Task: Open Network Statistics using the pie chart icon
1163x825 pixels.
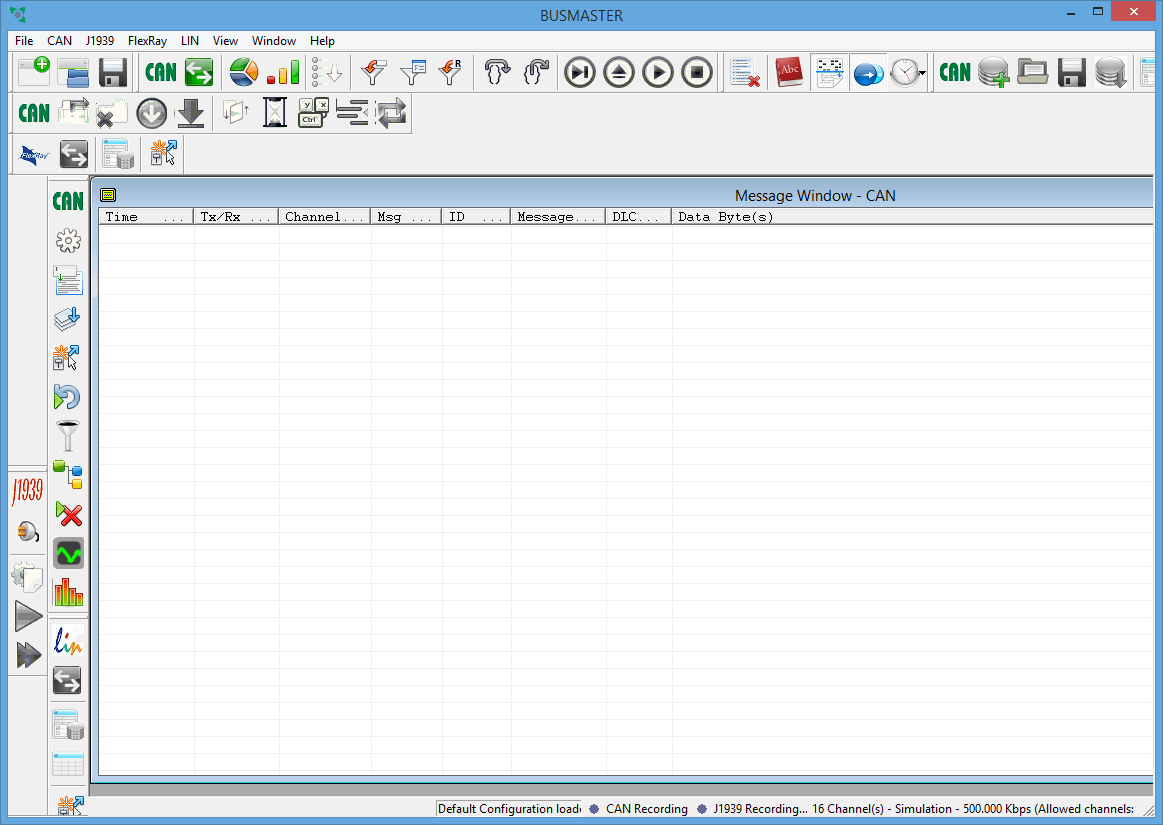Action: (244, 72)
